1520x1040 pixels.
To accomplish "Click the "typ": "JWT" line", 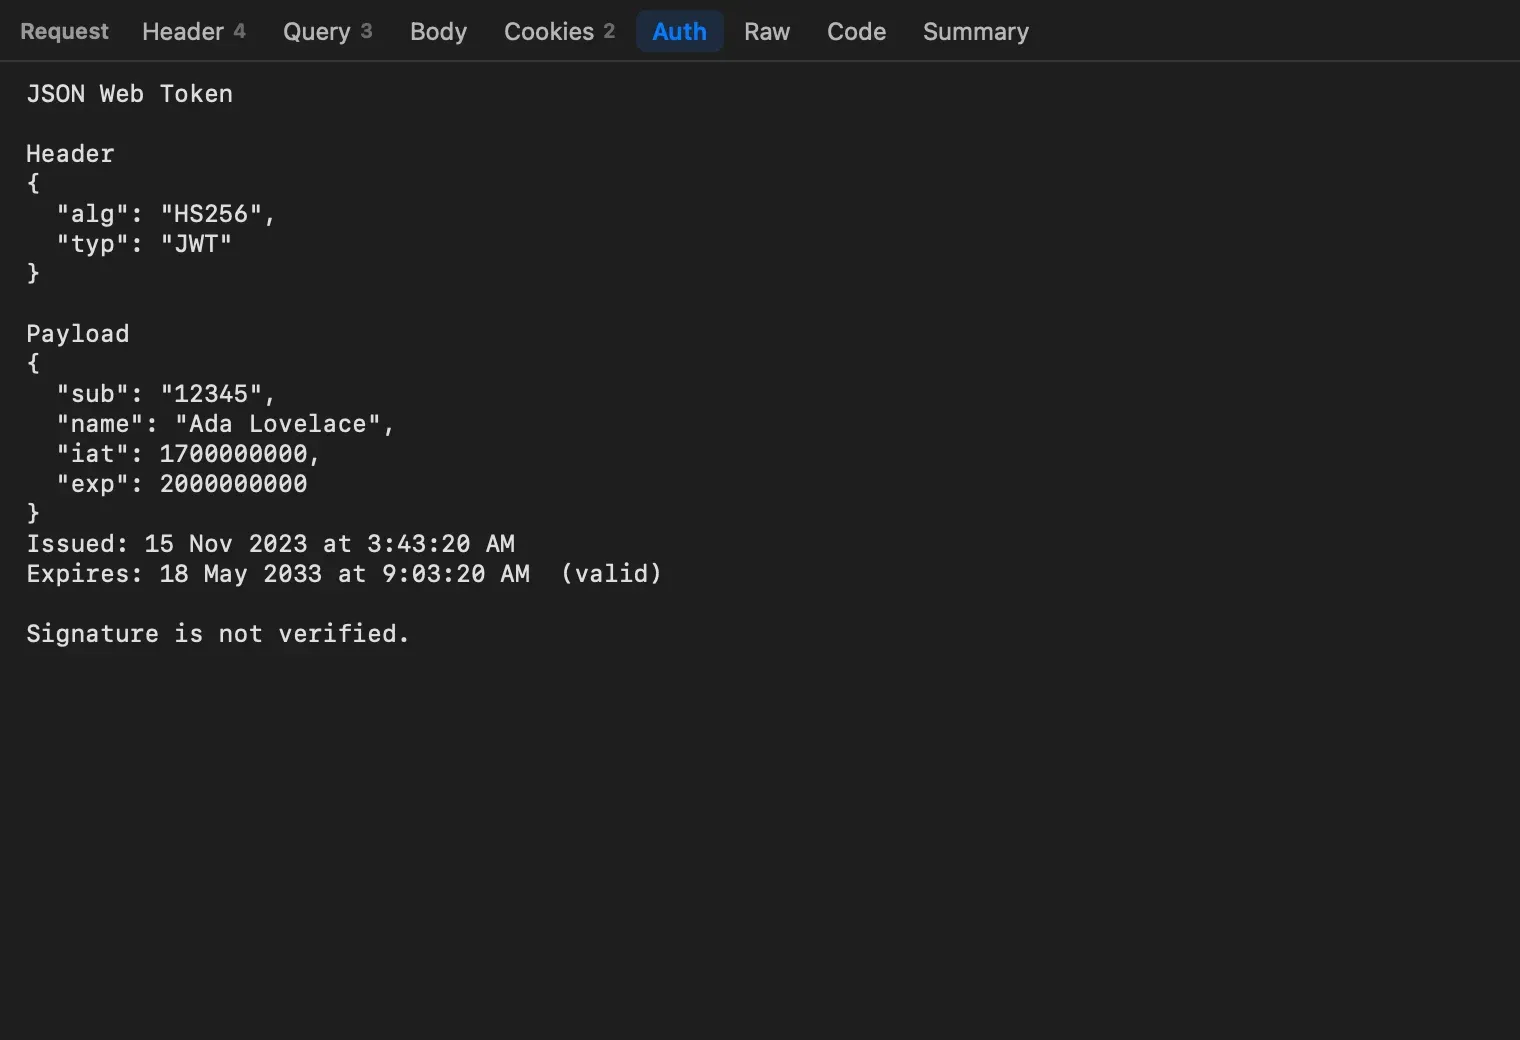I will 144,244.
